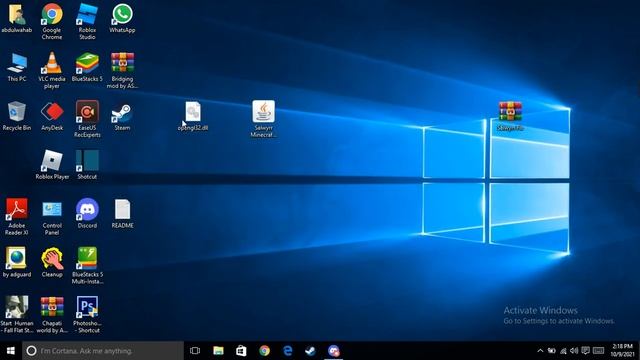640x360 pixels.
Task: Select the Chapati world archive icon
Action: pyautogui.click(x=52, y=307)
